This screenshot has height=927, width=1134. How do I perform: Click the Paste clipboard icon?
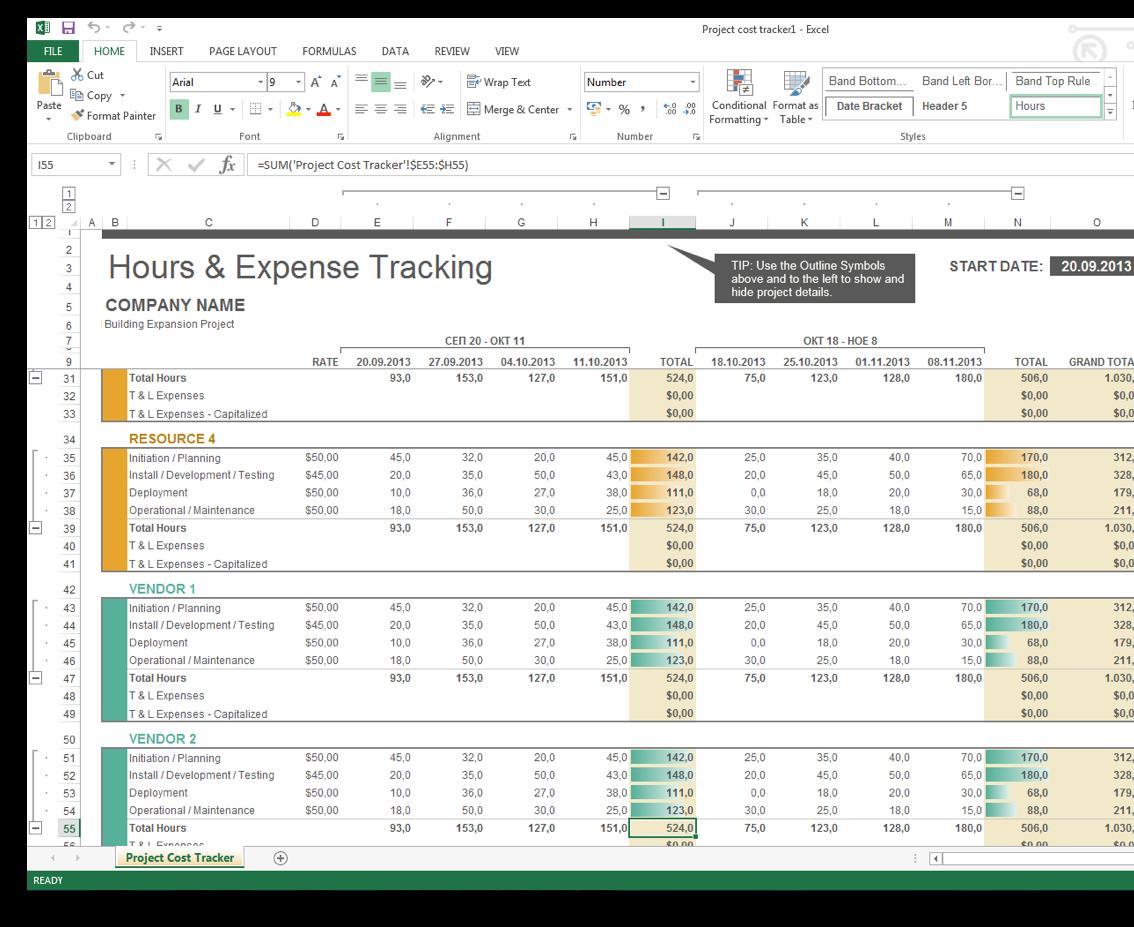pos(49,83)
